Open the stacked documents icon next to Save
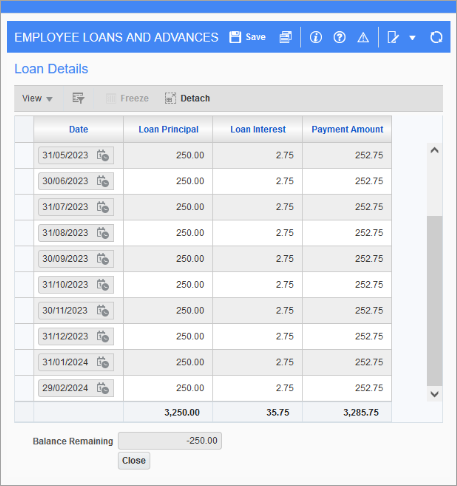The height and width of the screenshot is (486, 457). click(x=286, y=37)
